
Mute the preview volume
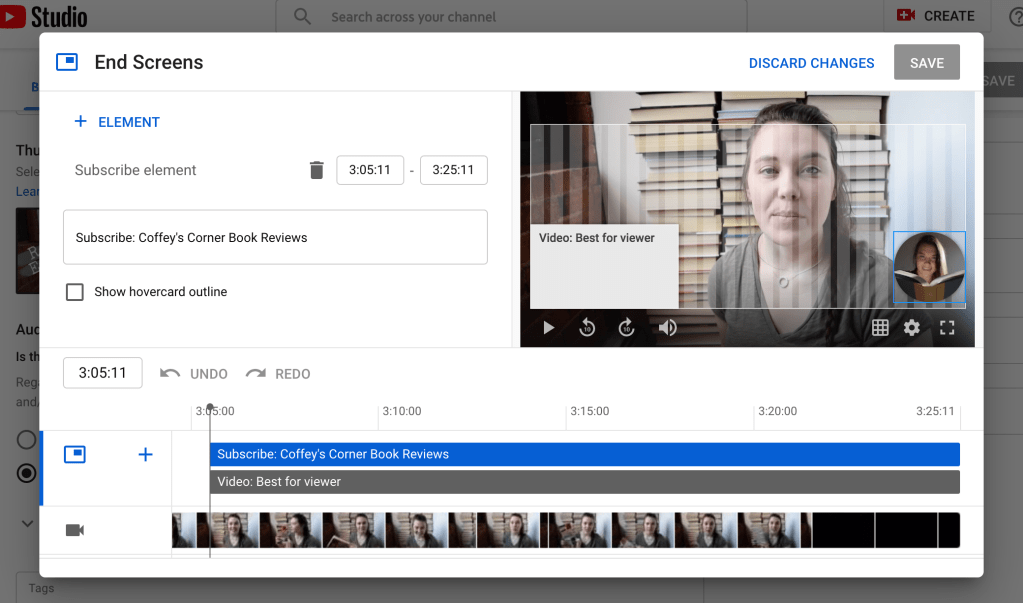coord(668,327)
